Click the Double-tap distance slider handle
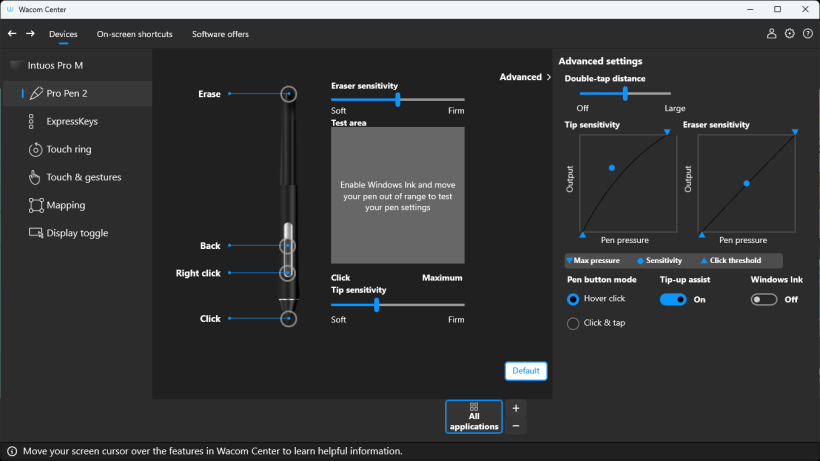 625,93
